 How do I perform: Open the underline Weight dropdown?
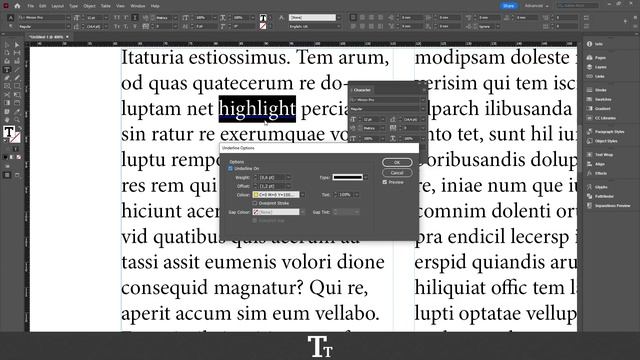click(289, 178)
